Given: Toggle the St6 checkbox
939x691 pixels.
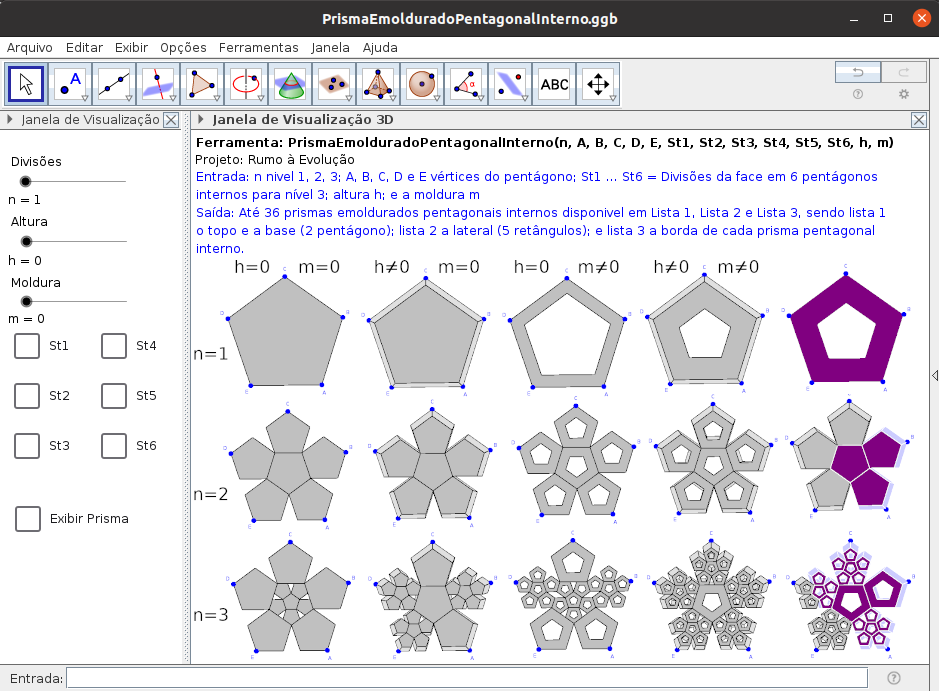Looking at the screenshot, I should pos(114,445).
